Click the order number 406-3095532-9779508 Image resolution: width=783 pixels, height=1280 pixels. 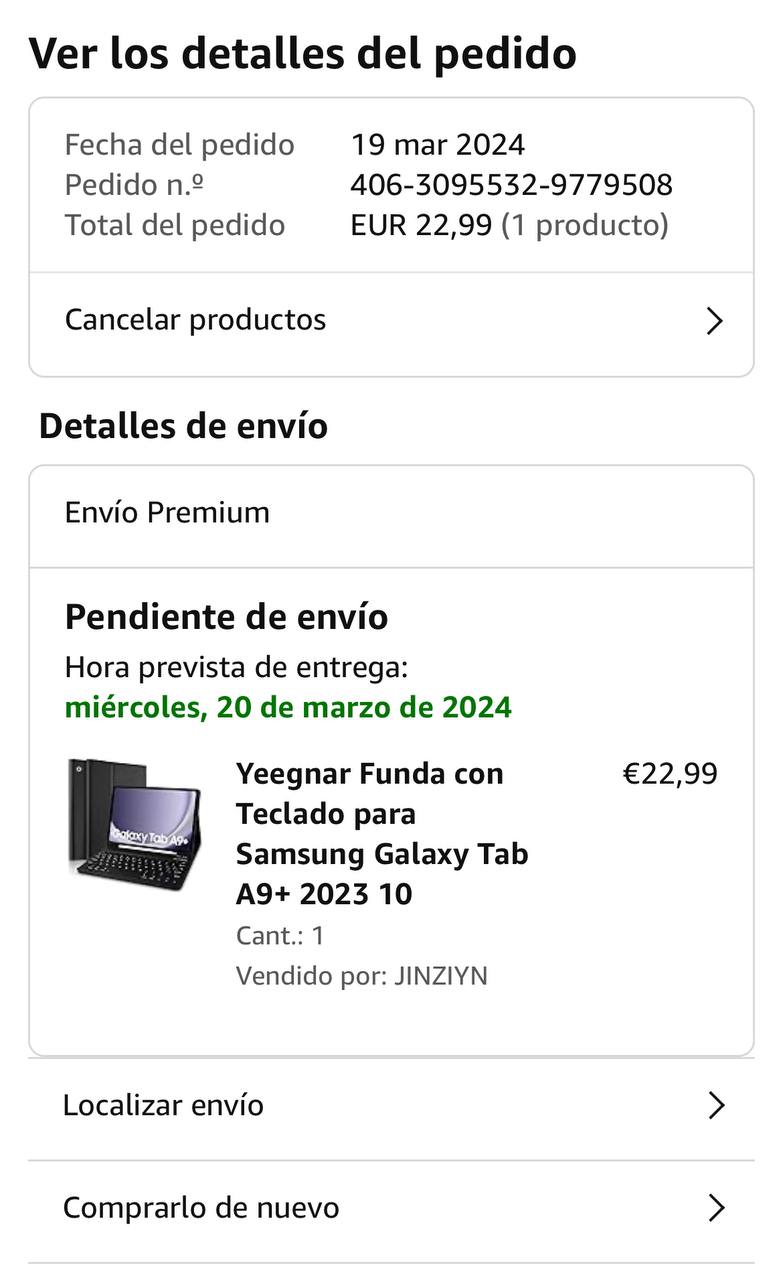[511, 185]
